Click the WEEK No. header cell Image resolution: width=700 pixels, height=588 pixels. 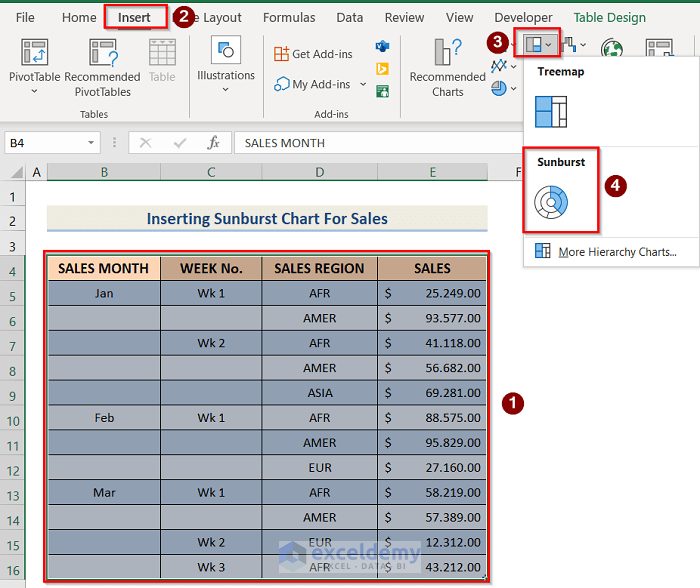tap(211, 268)
